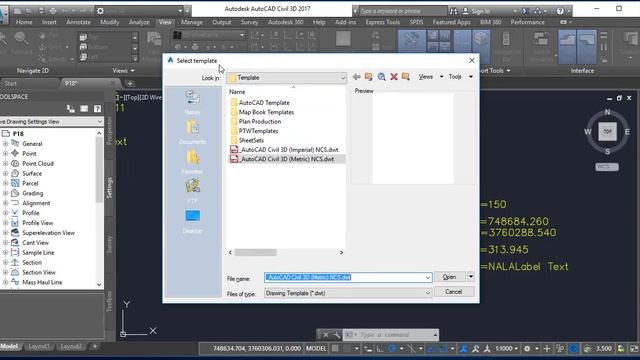
Task: Click the Name column header in file list
Action: [x=237, y=92]
